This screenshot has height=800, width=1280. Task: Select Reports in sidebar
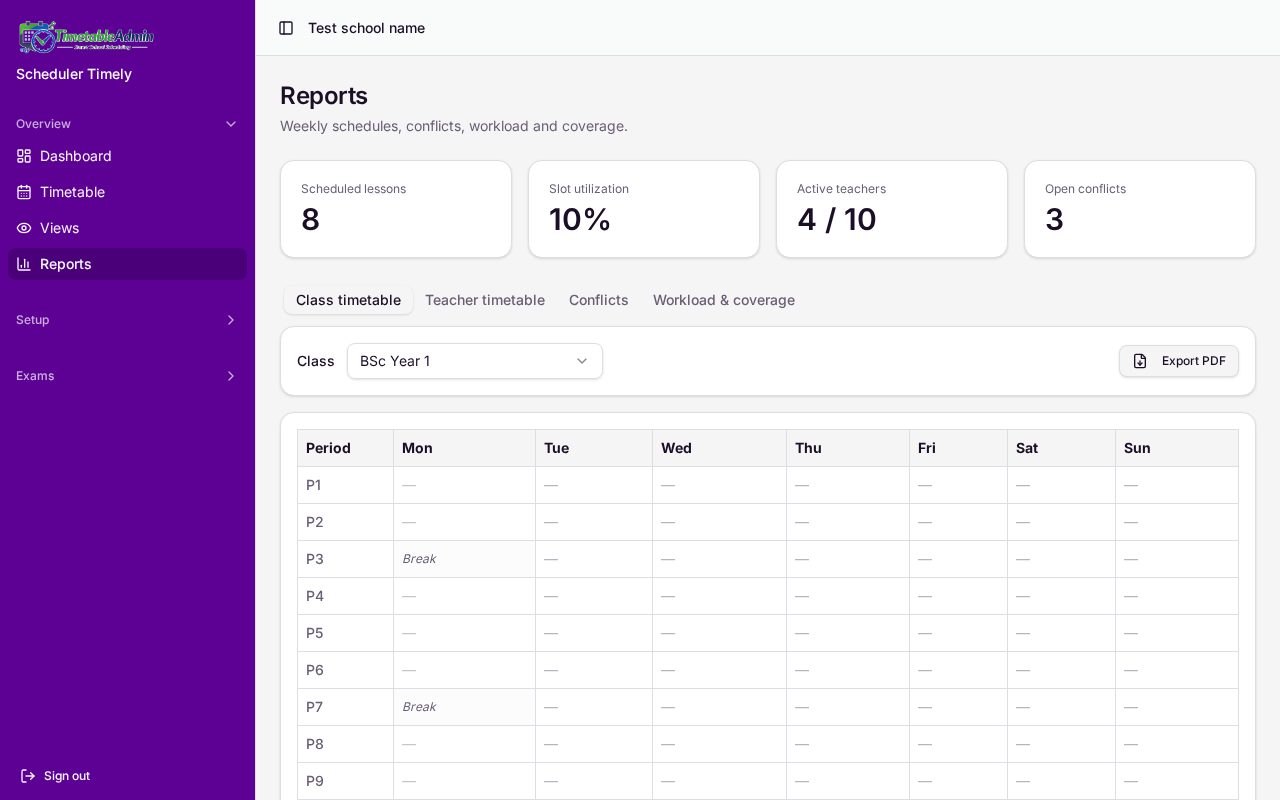[127, 264]
